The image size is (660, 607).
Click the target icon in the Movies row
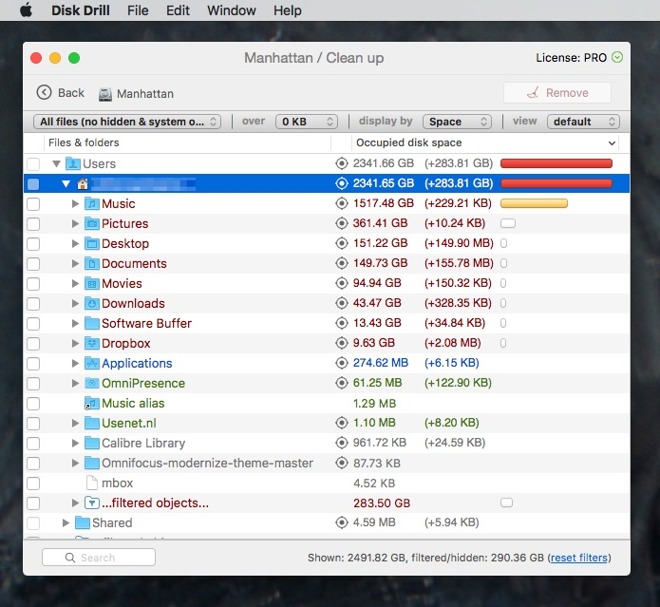click(x=341, y=283)
